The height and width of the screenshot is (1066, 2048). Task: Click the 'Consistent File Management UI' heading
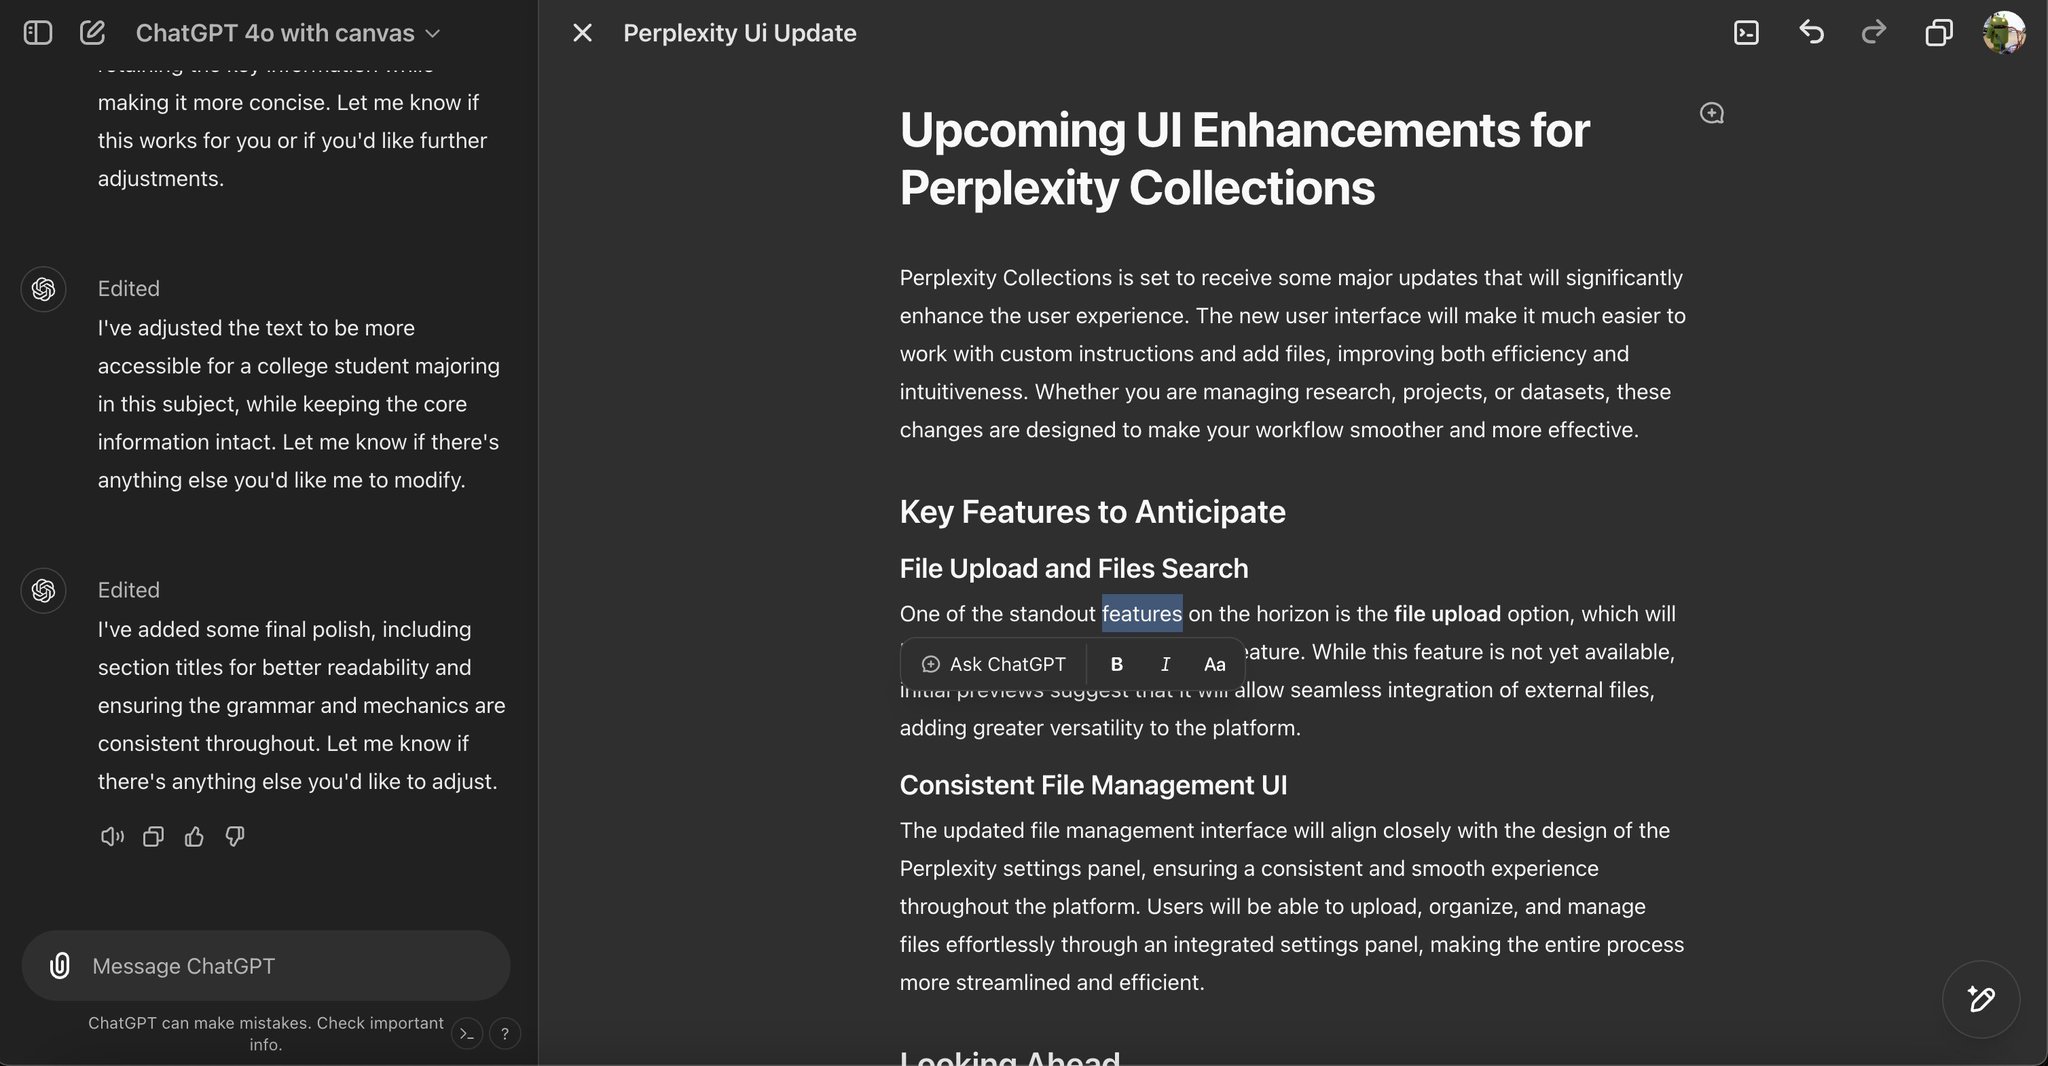click(x=1093, y=785)
